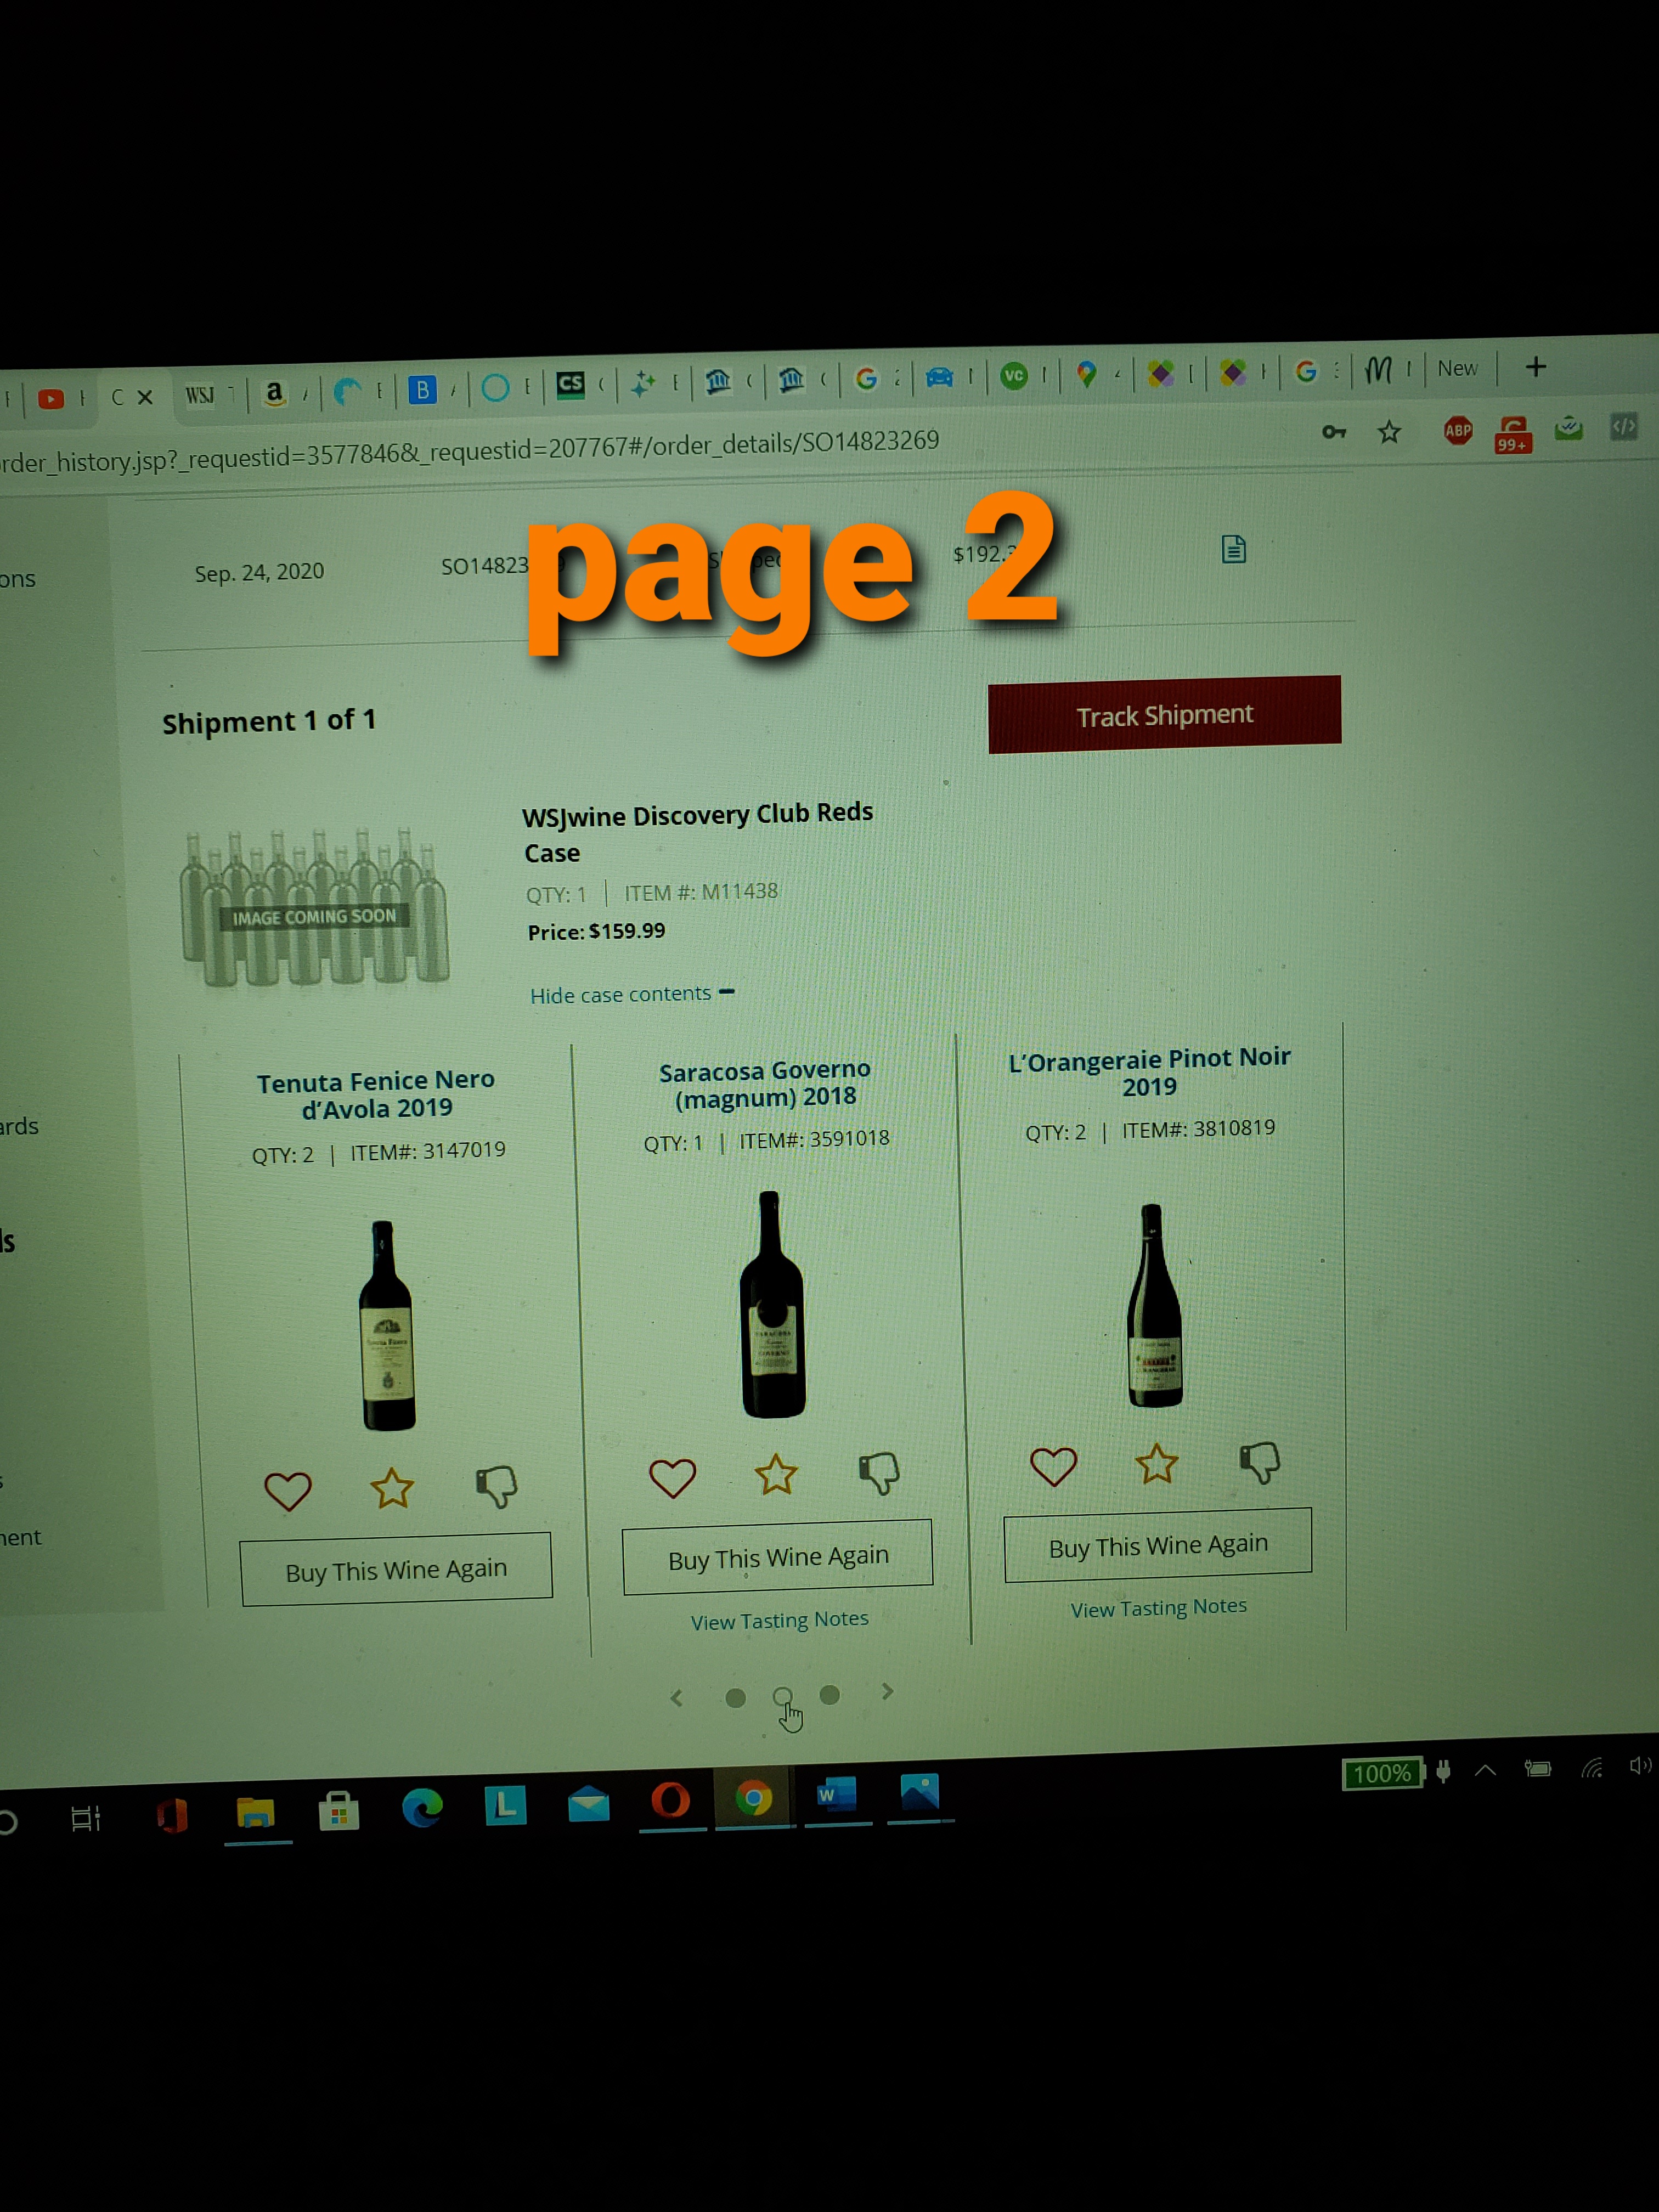Thumbs-down the L'Orangeraie Pinot Noir

(x=1260, y=1462)
